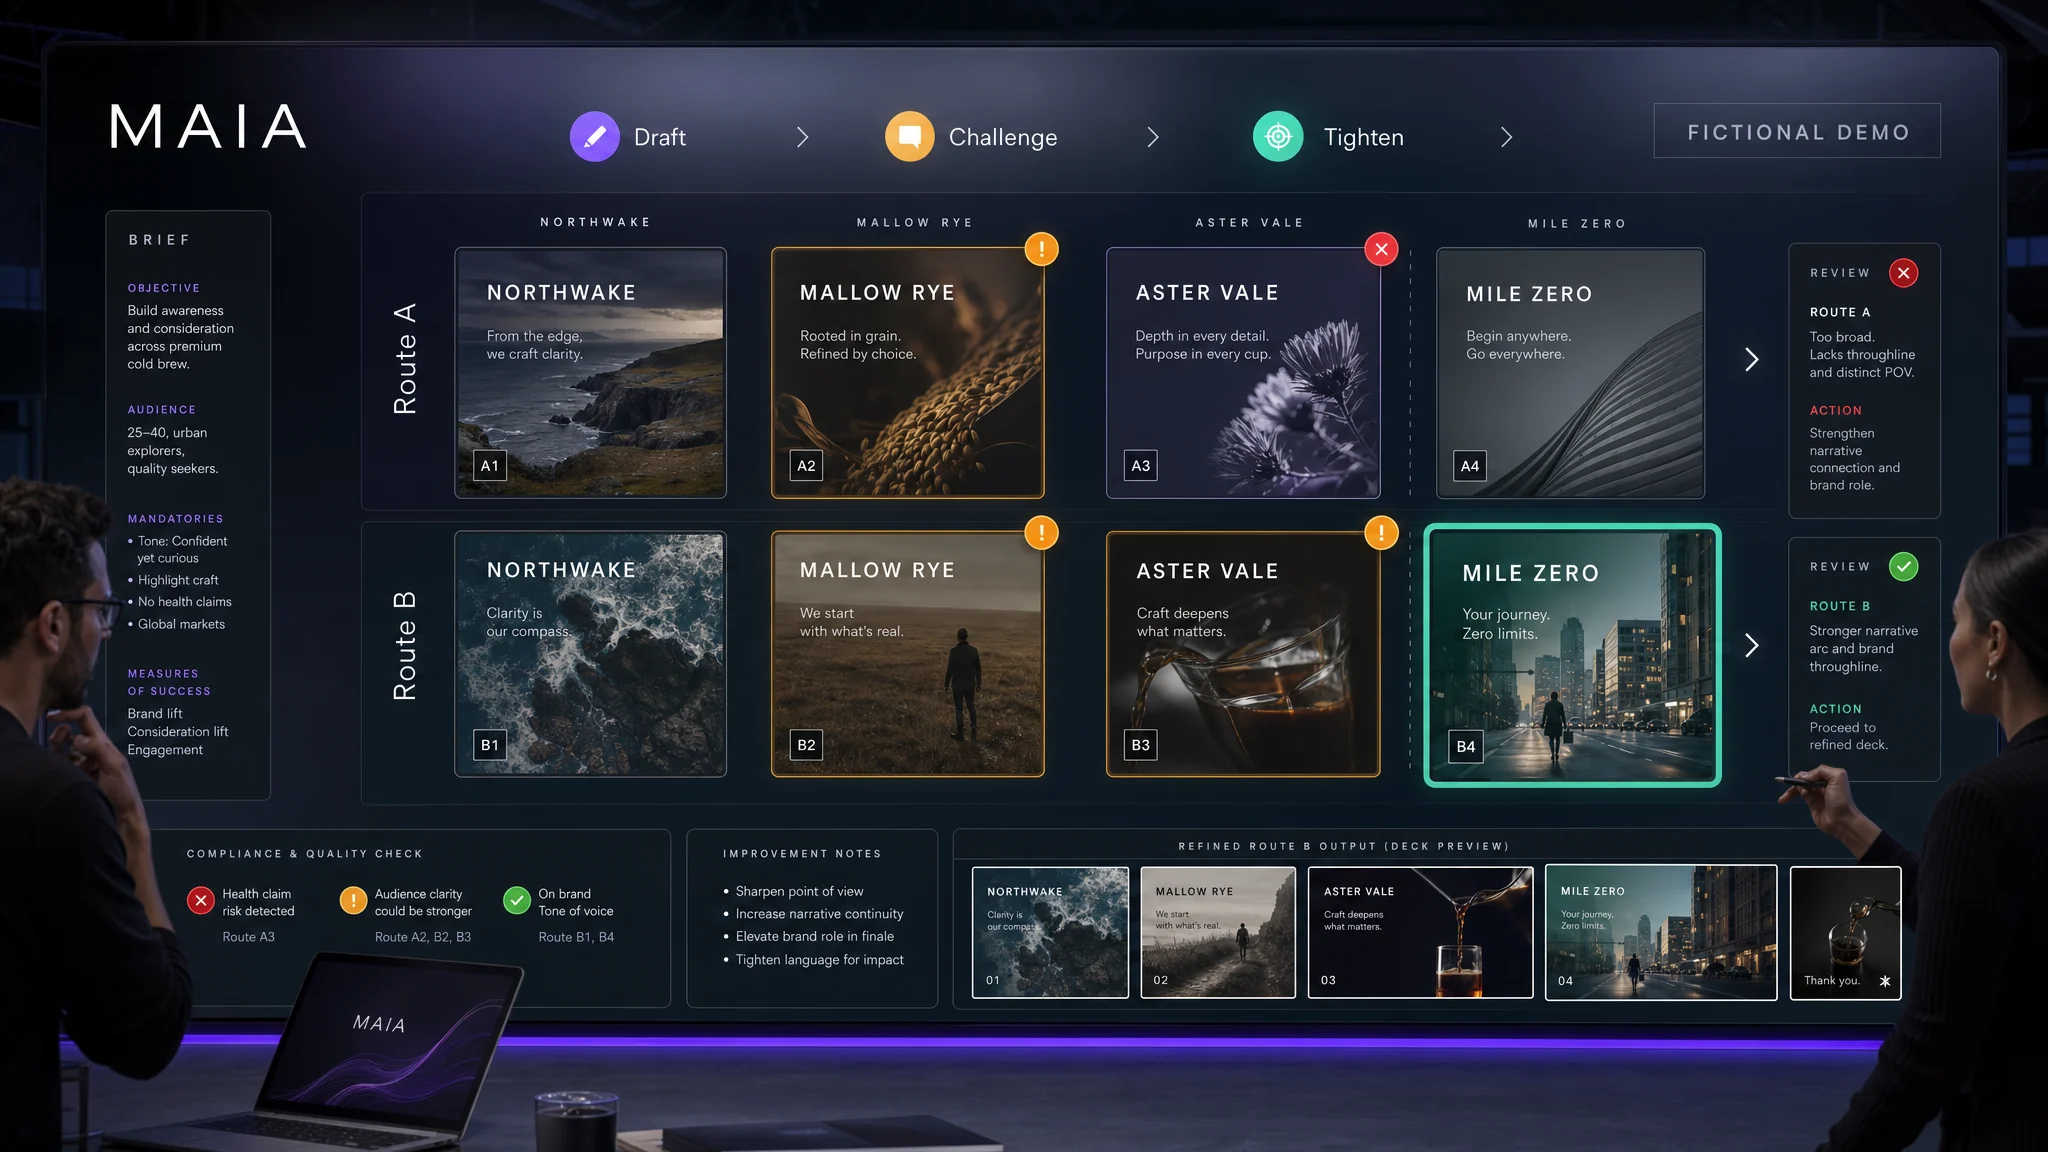Image resolution: width=2048 pixels, height=1152 pixels.
Task: Expand Route B with the right chevron
Action: click(x=1751, y=645)
